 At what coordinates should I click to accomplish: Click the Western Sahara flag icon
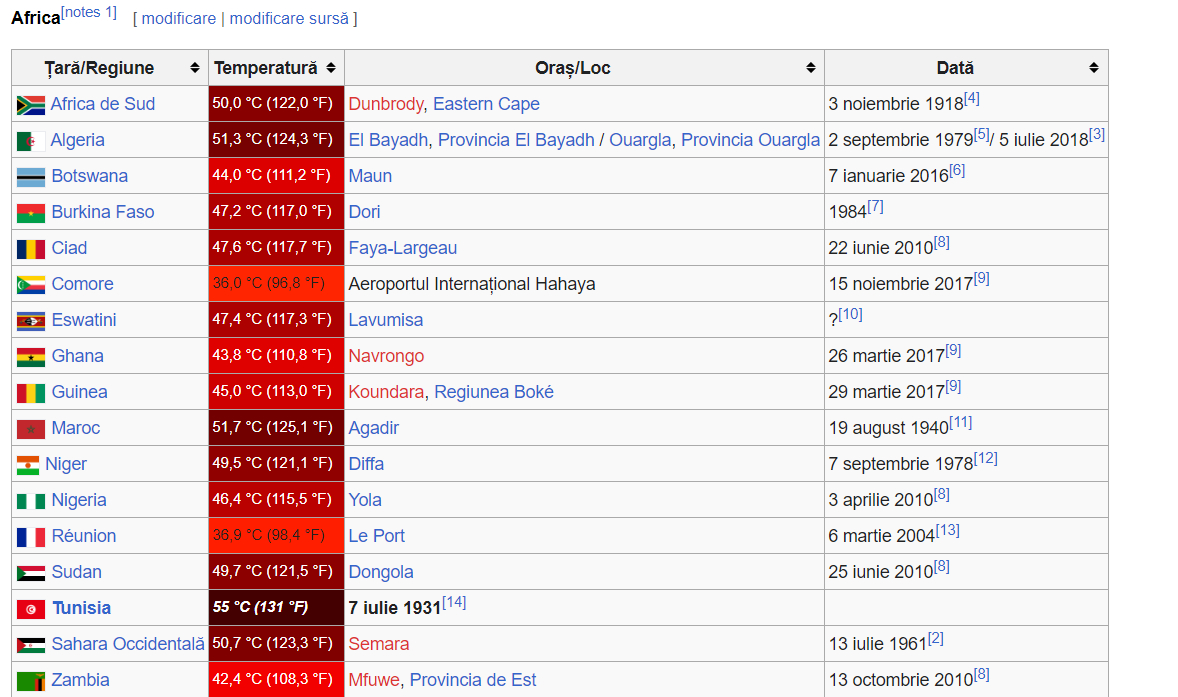pyautogui.click(x=31, y=645)
